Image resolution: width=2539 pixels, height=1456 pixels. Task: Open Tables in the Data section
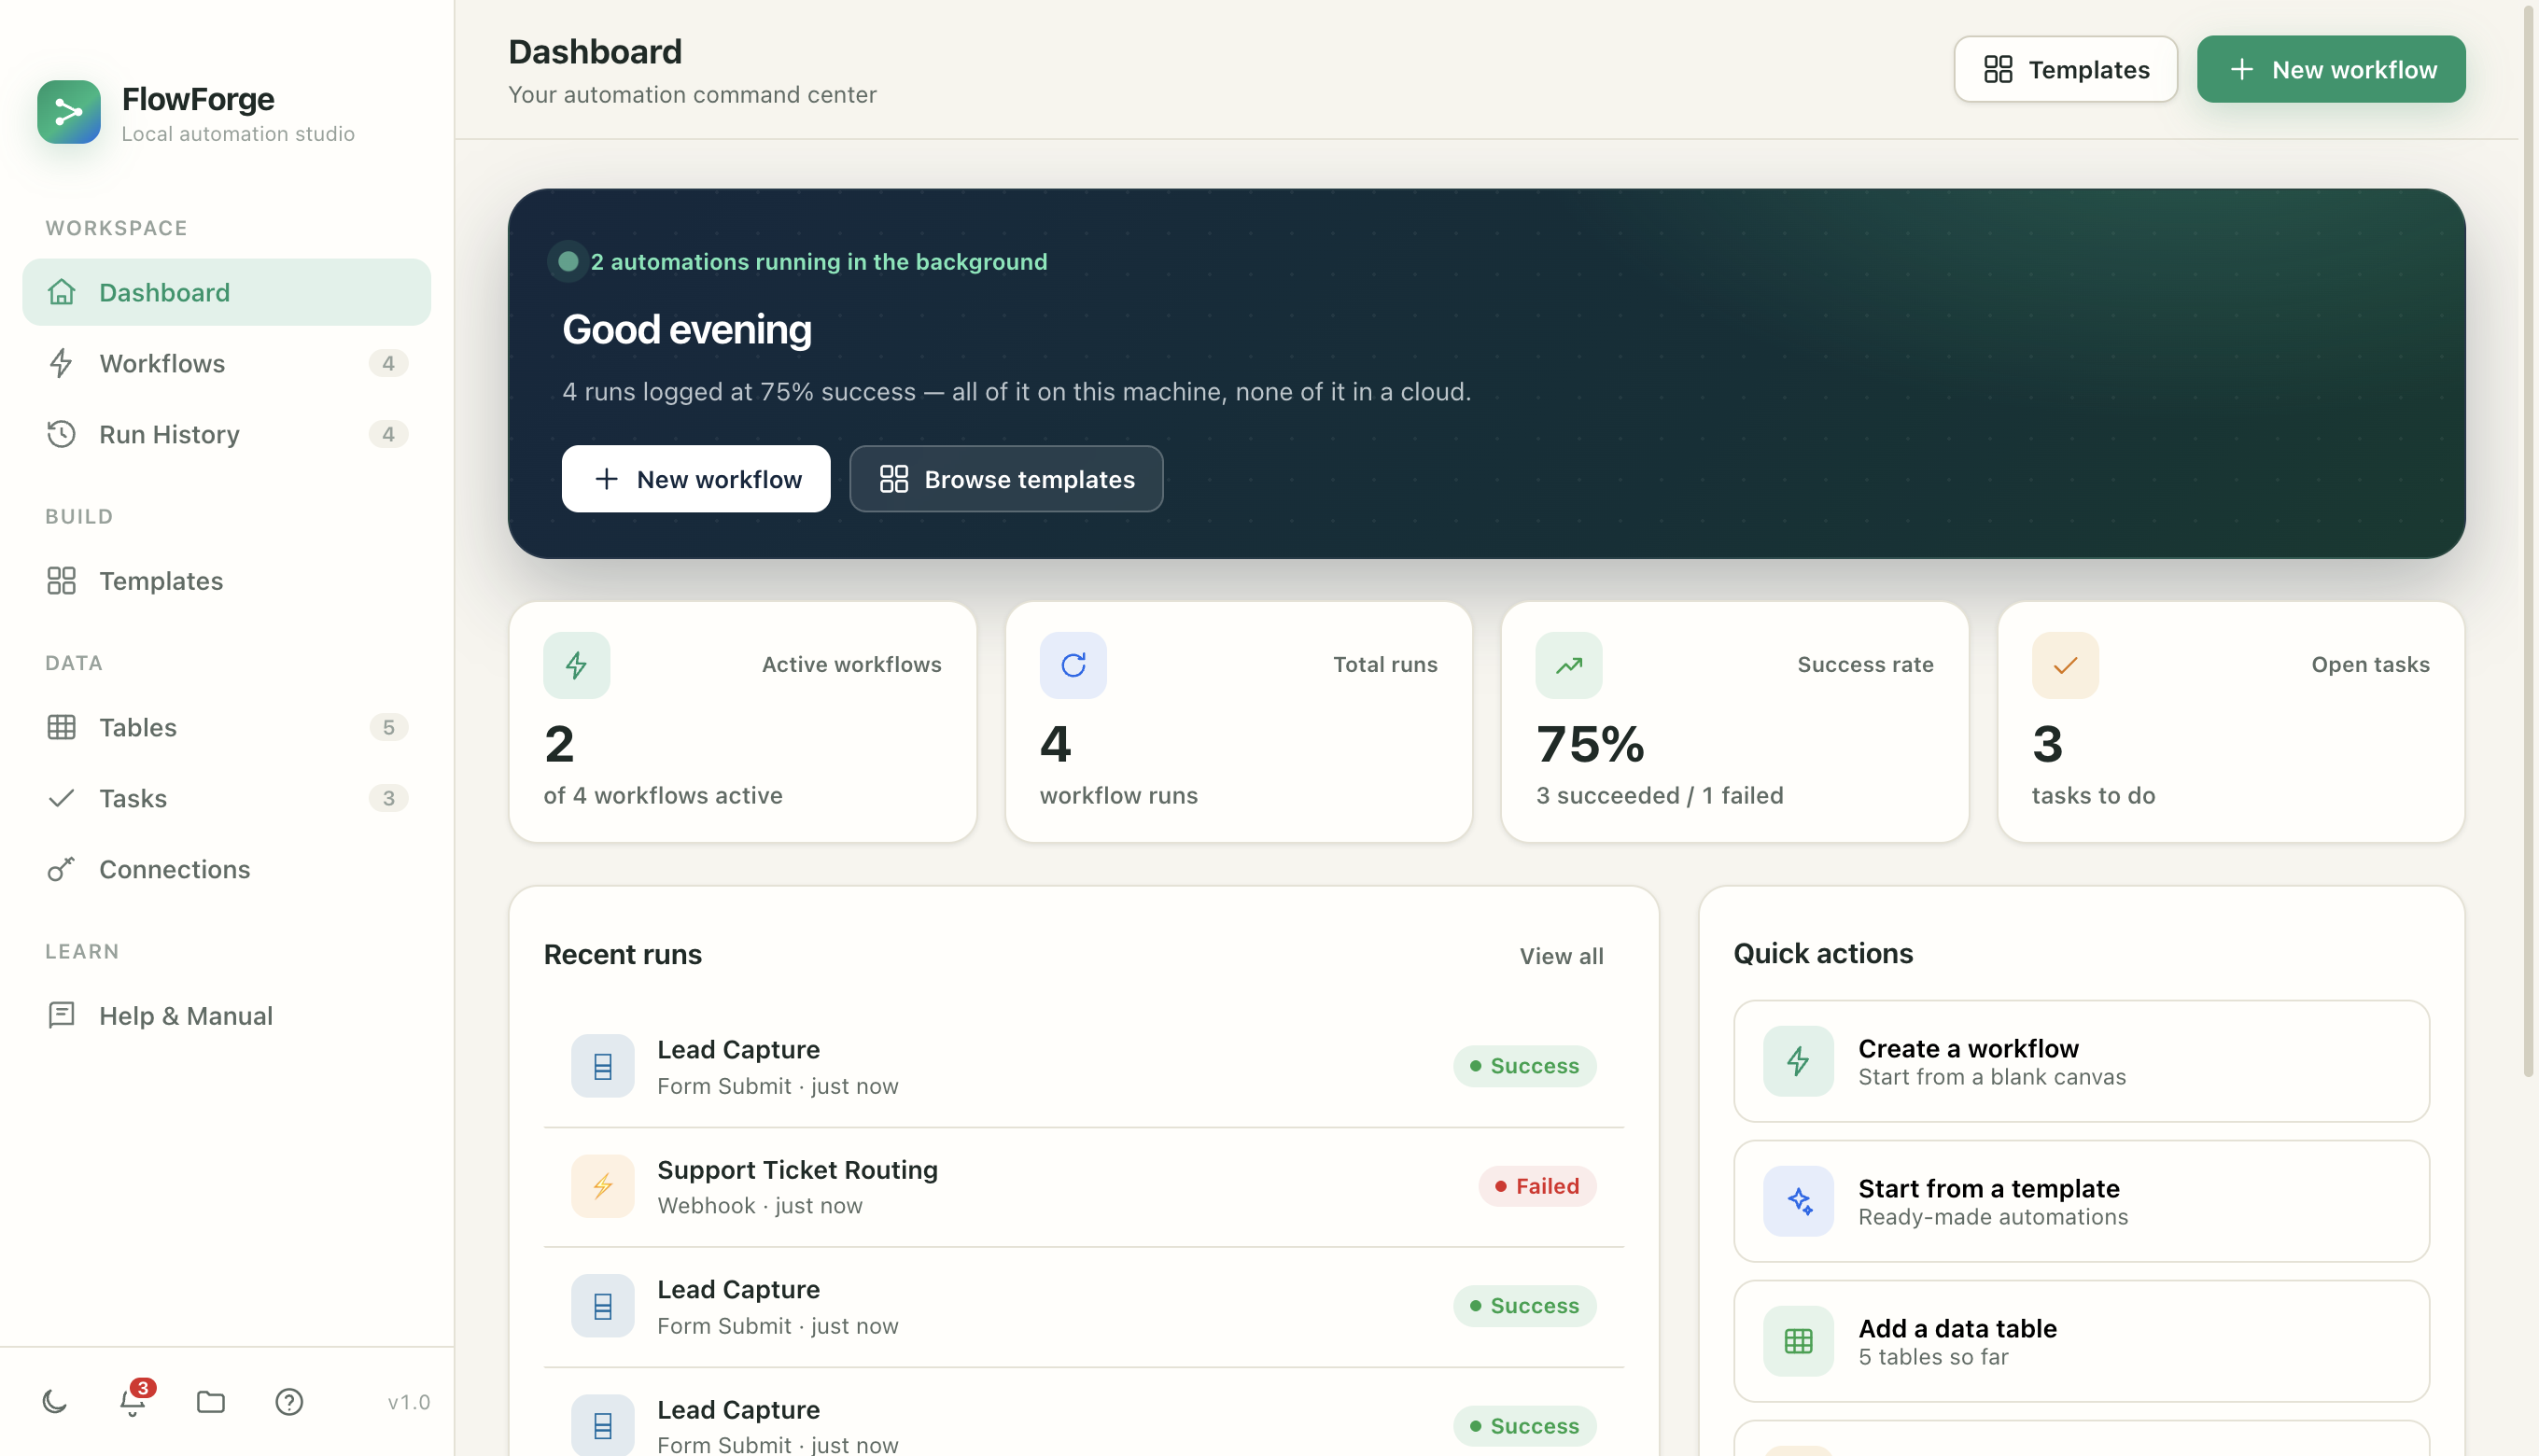click(227, 727)
